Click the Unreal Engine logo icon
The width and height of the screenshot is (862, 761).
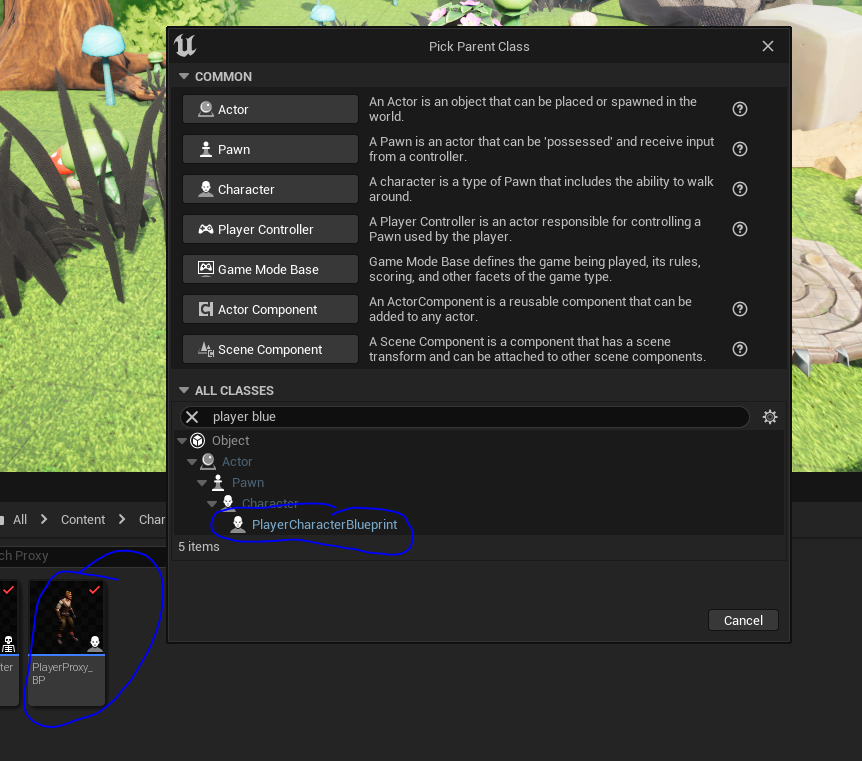(185, 46)
